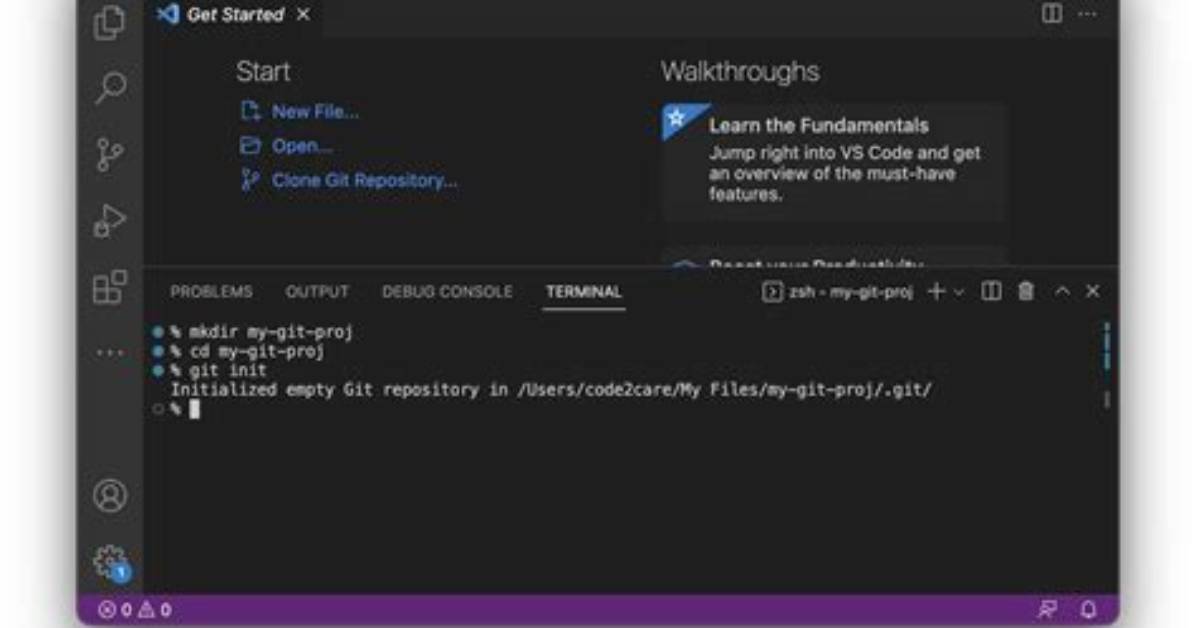1196x628 pixels.
Task: Switch to the DEBUG CONSOLE tab
Action: coord(447,291)
